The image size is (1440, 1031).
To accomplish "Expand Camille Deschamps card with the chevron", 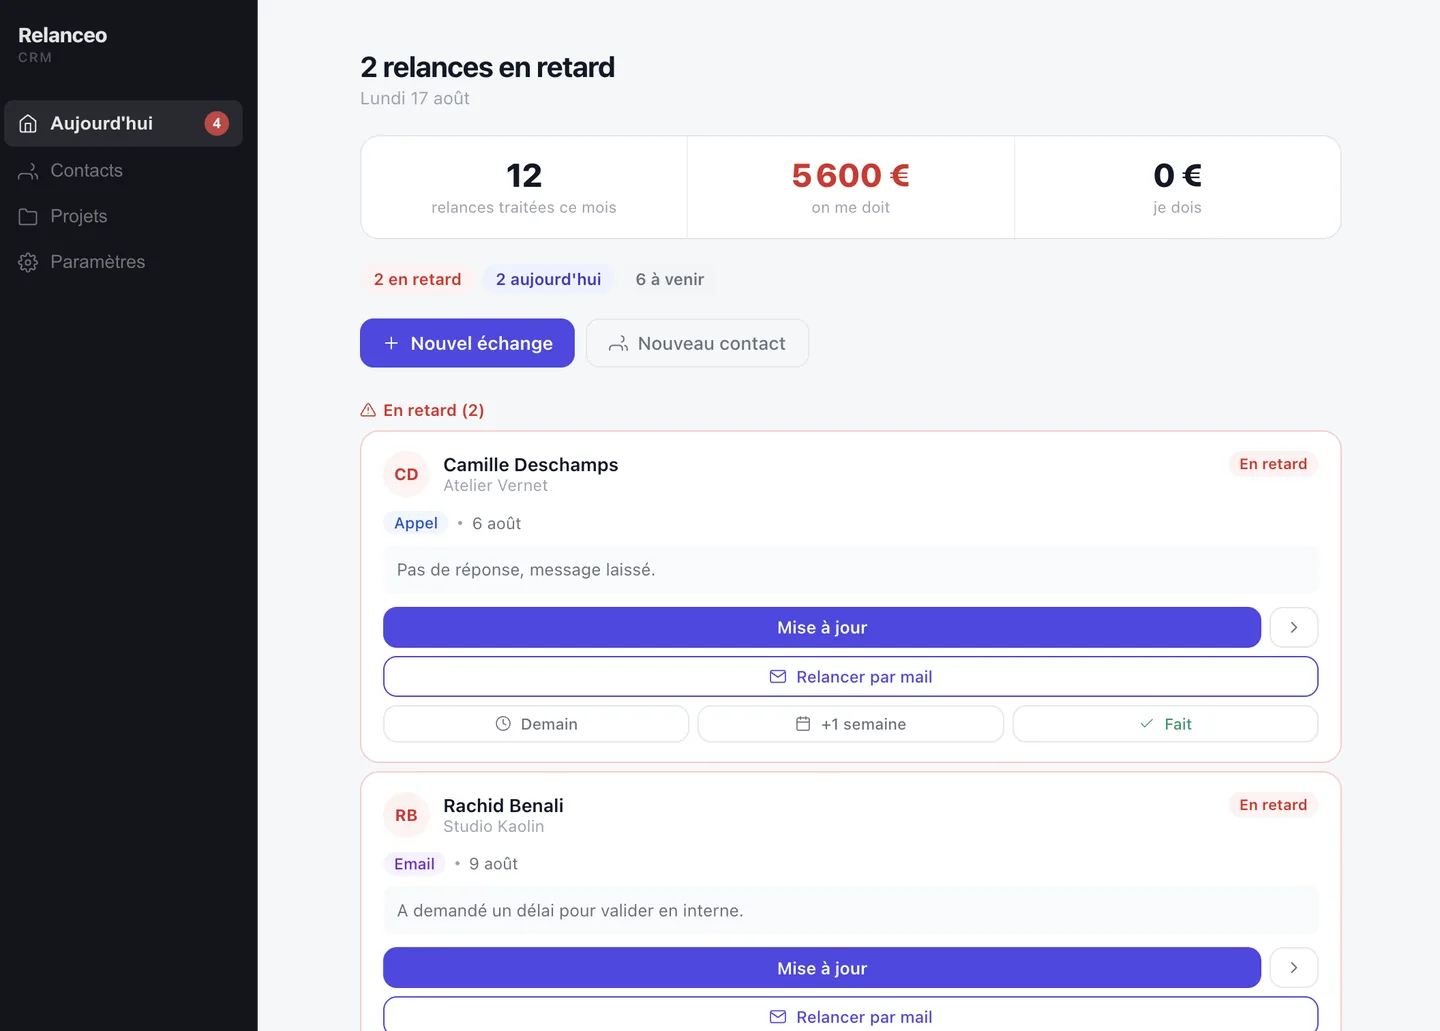I will 1294,627.
